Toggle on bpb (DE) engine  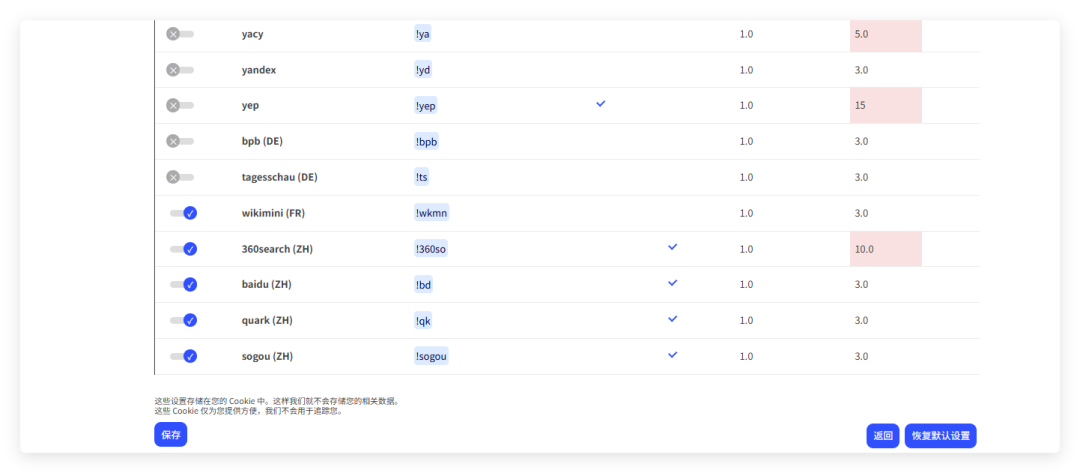[x=180, y=141]
